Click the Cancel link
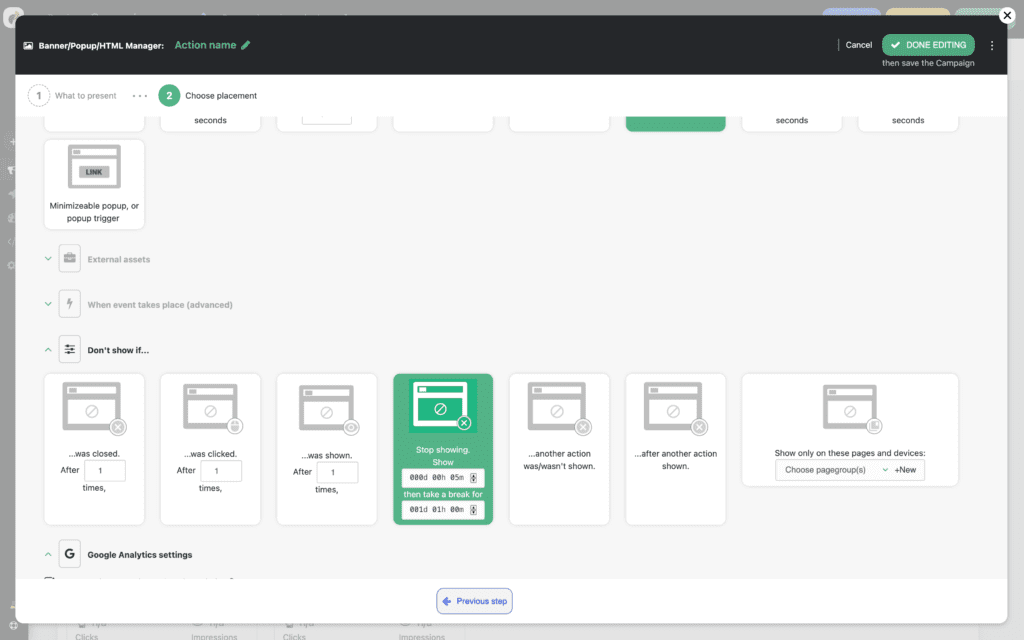This screenshot has width=1024, height=640. click(858, 45)
